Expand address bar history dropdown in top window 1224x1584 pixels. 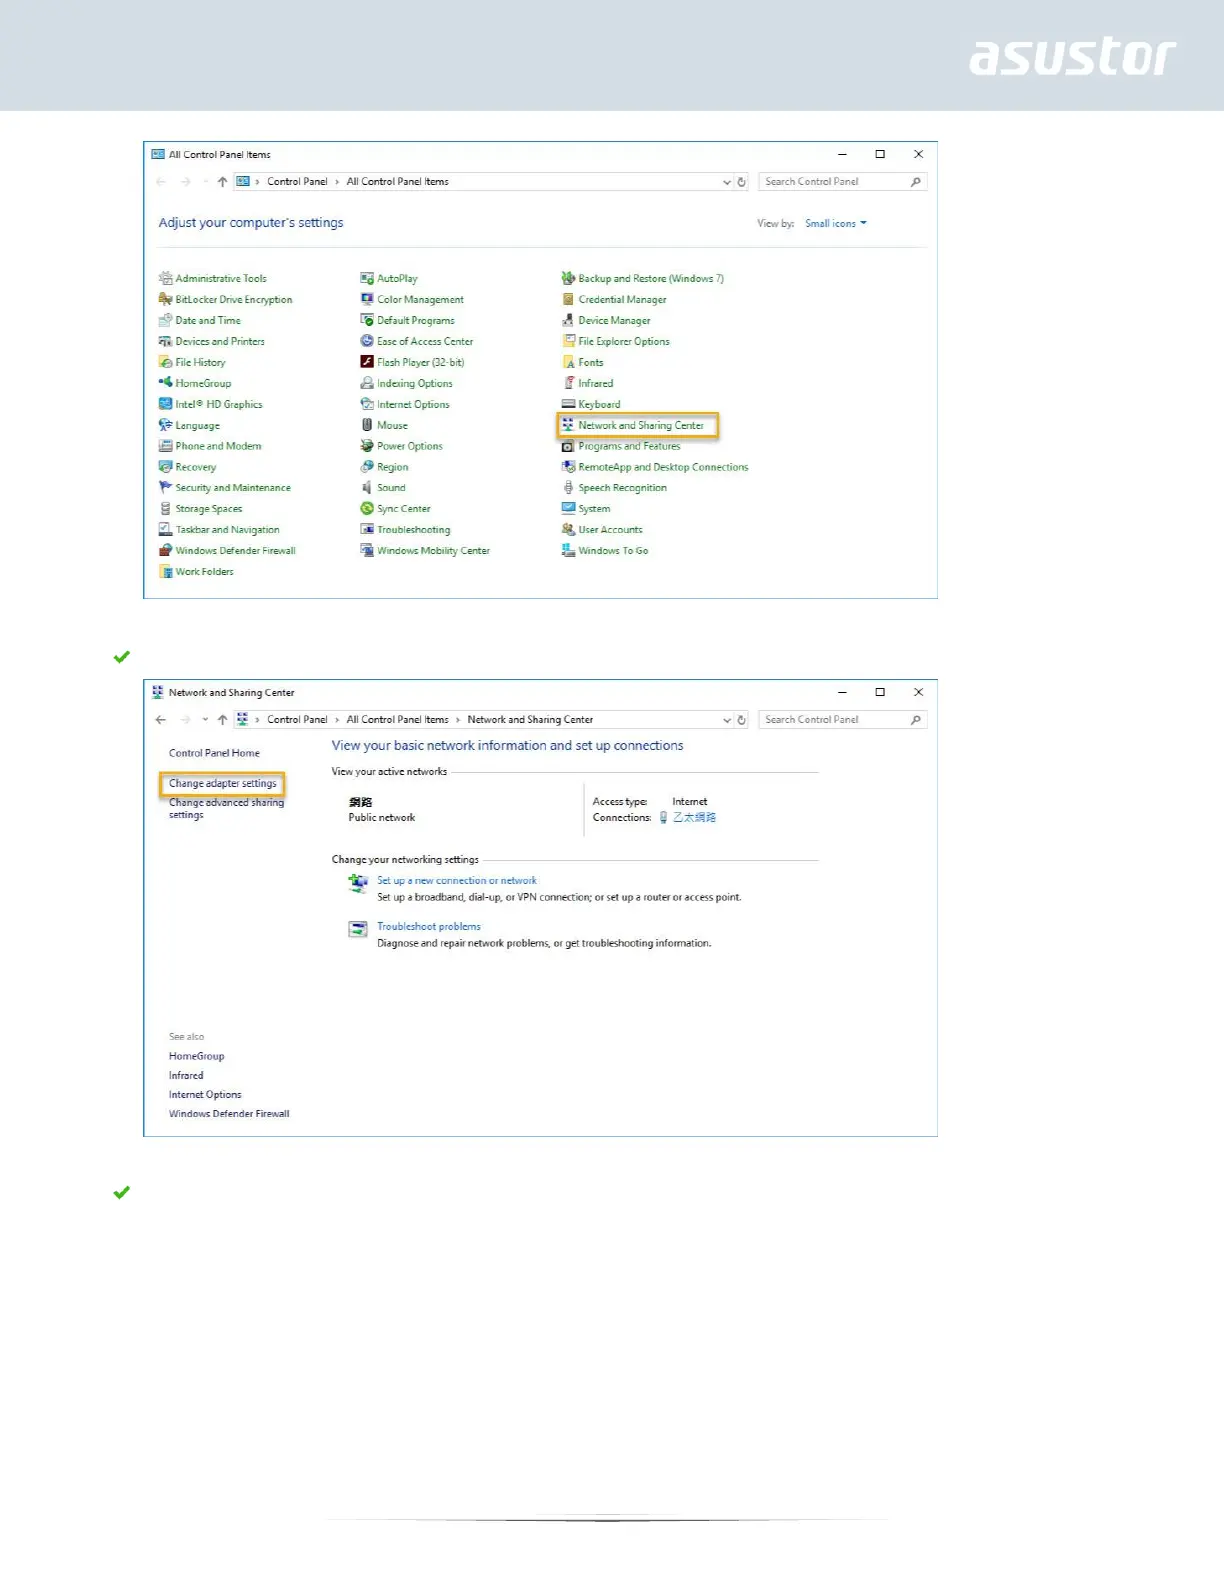(727, 182)
